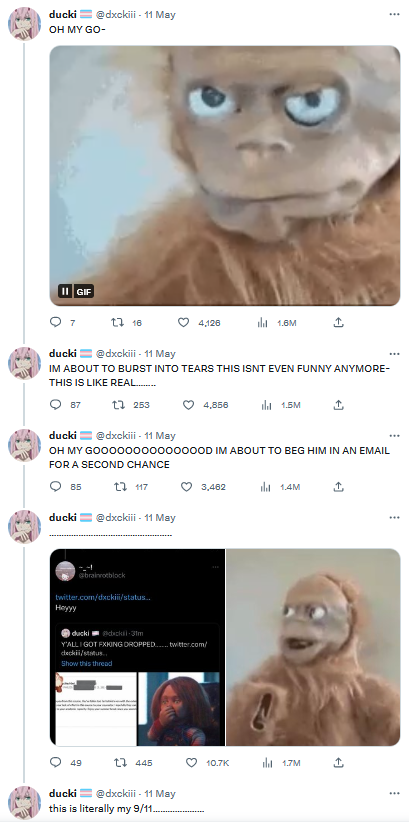Pause the GIF in the first tweet
The image size is (409, 822).
[x=65, y=291]
